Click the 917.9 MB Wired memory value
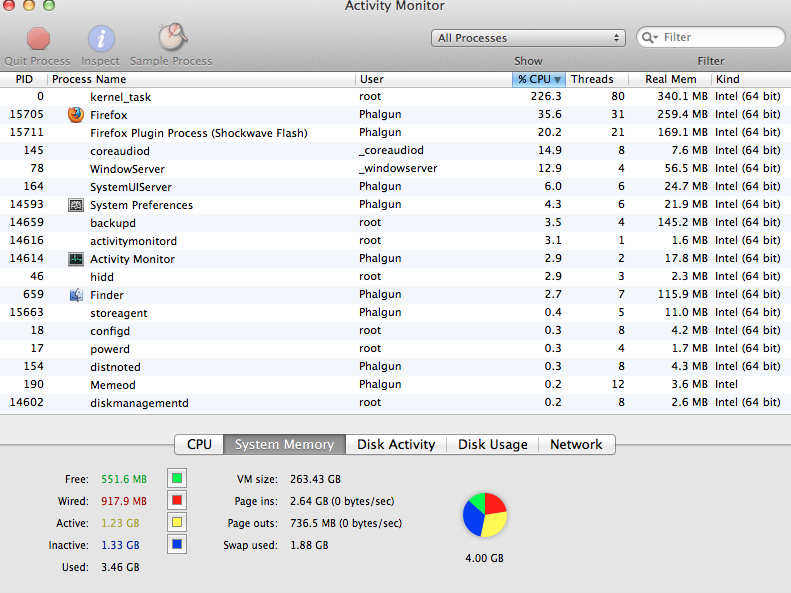Viewport: 791px width, 593px height. click(x=124, y=501)
